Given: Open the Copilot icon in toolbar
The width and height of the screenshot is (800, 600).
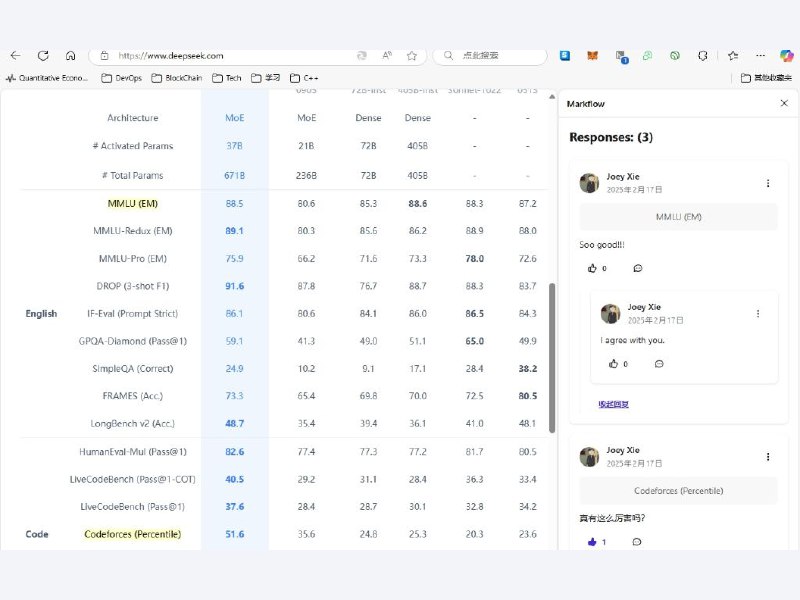Looking at the screenshot, I should (786, 56).
